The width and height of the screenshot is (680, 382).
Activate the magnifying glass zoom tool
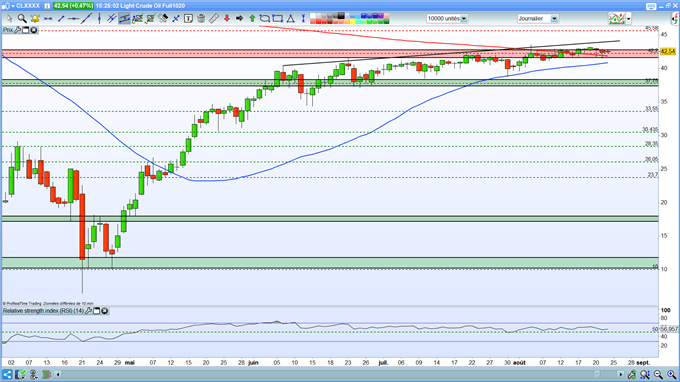click(x=22, y=19)
